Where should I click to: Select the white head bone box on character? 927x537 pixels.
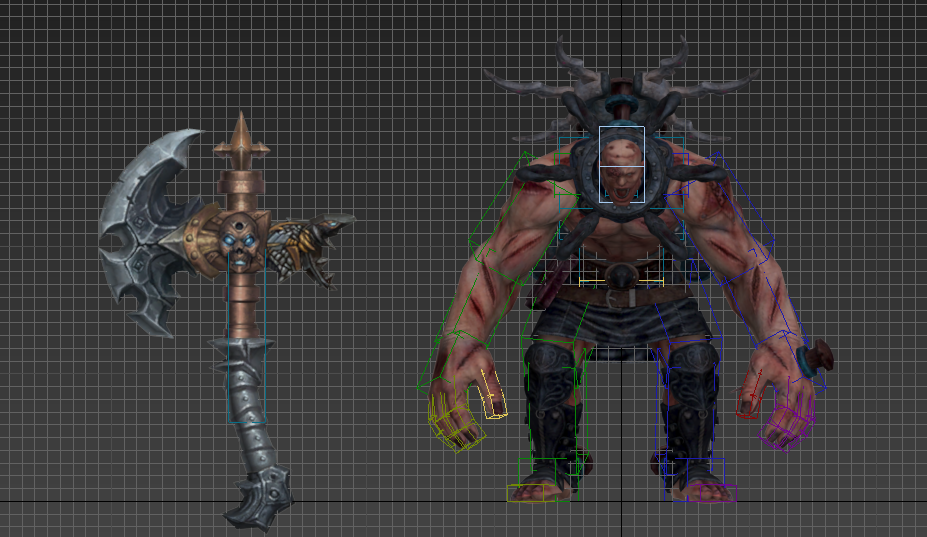click(621, 164)
